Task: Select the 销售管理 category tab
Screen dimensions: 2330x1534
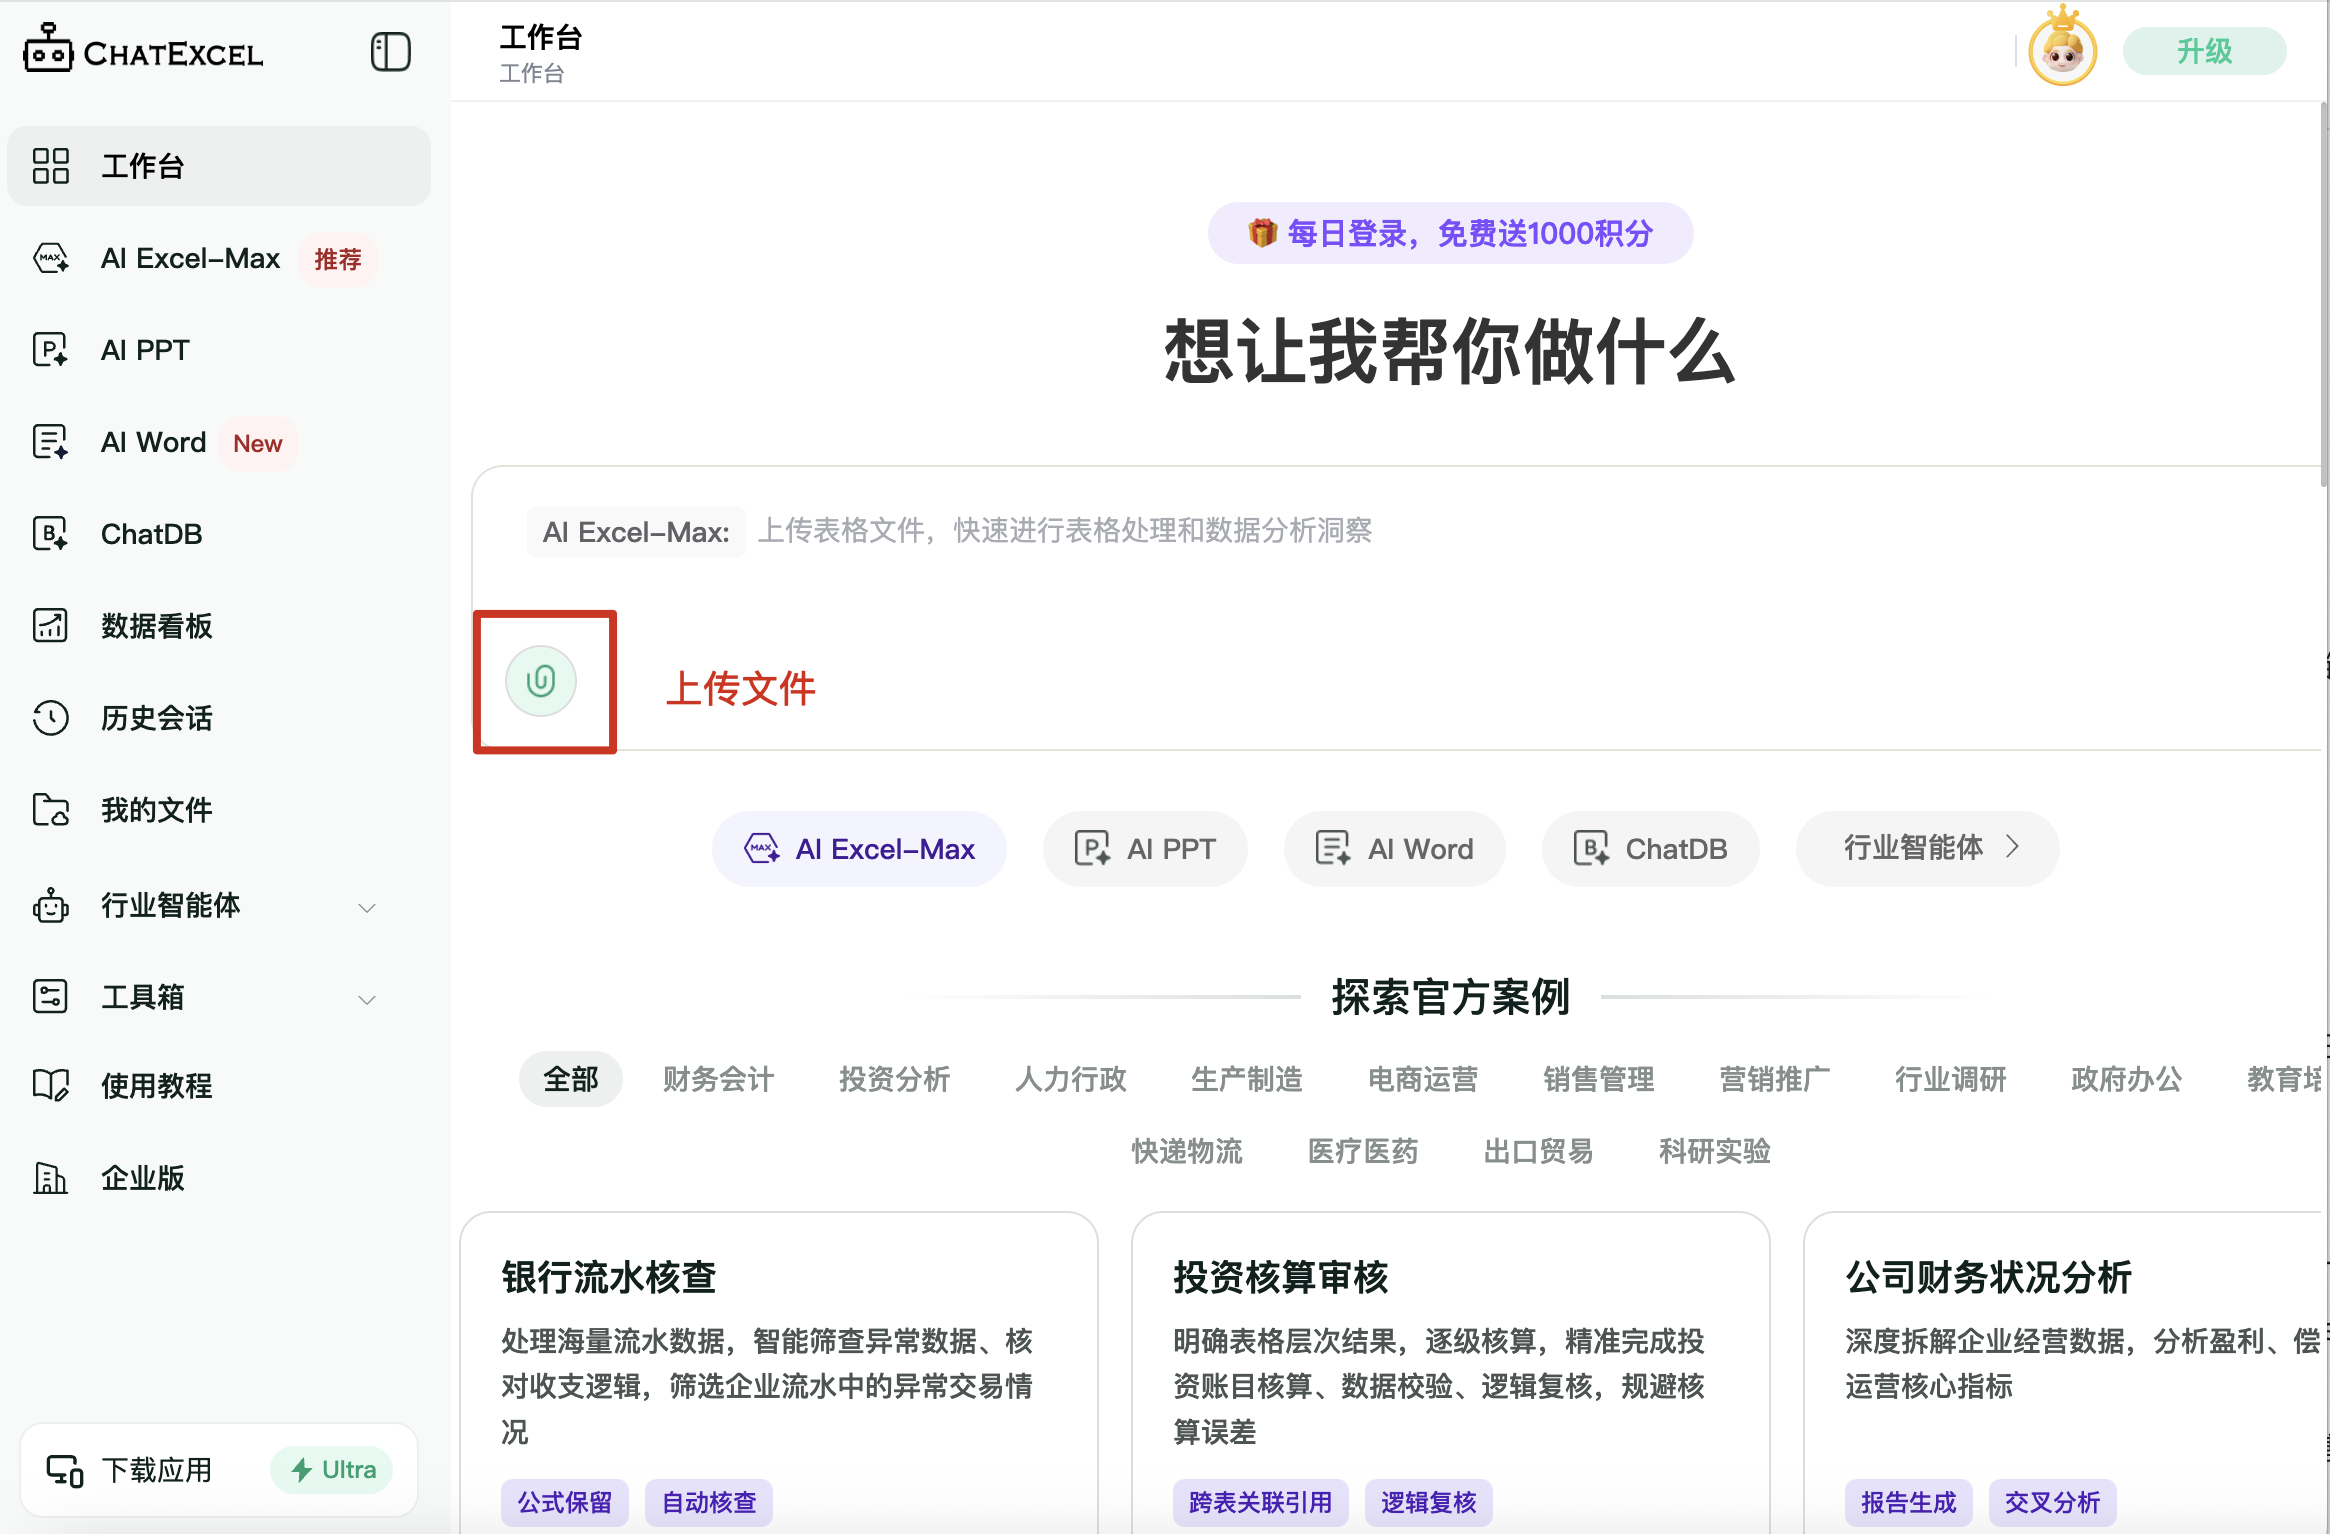Action: coord(1599,1079)
